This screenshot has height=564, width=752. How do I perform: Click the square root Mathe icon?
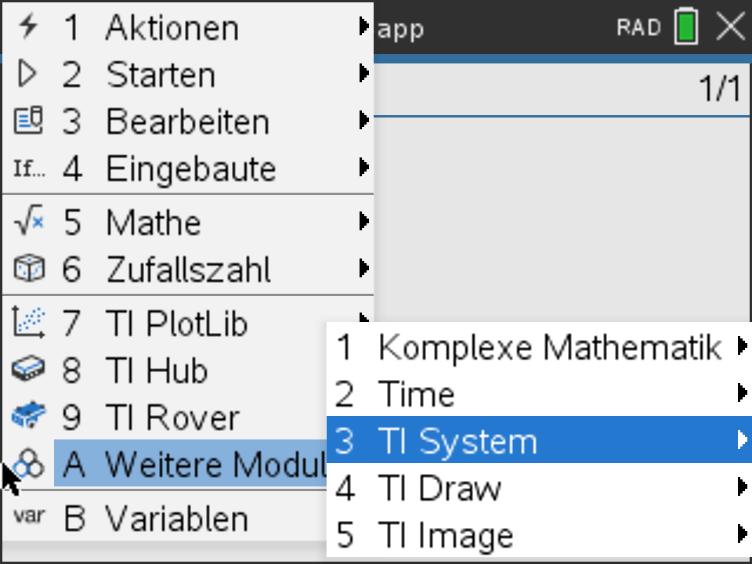28,222
